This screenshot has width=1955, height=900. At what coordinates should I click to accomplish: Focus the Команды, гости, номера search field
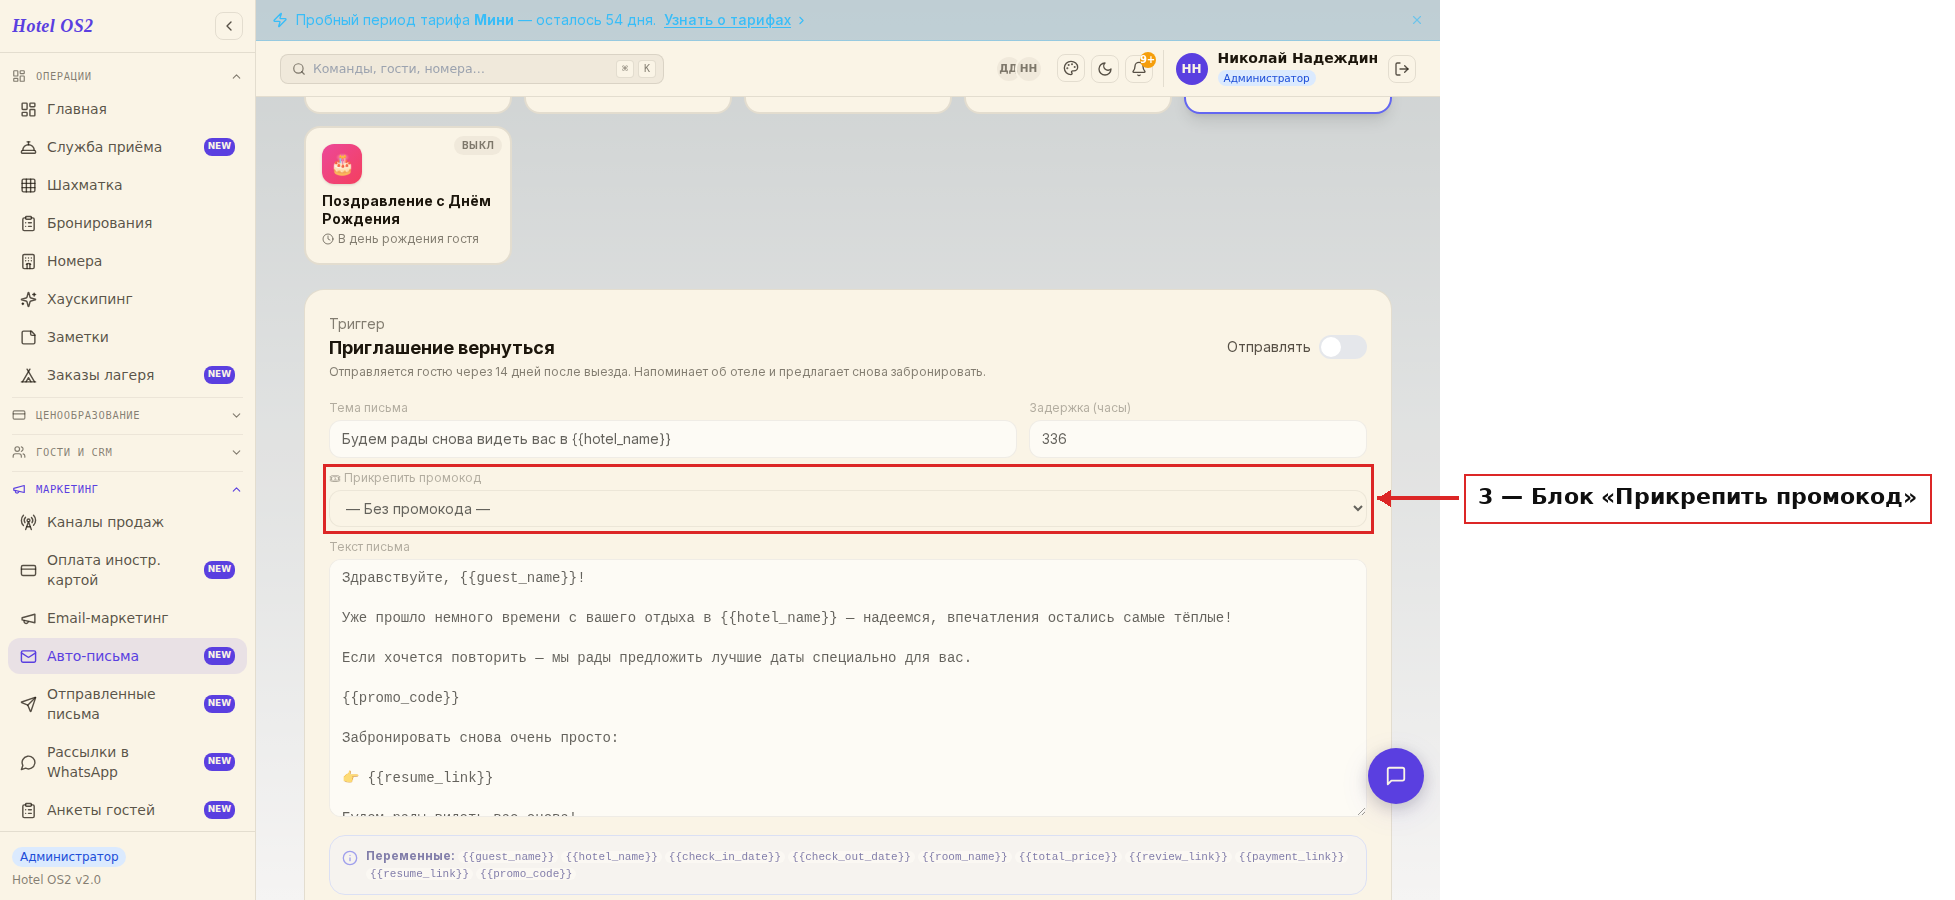tap(472, 69)
